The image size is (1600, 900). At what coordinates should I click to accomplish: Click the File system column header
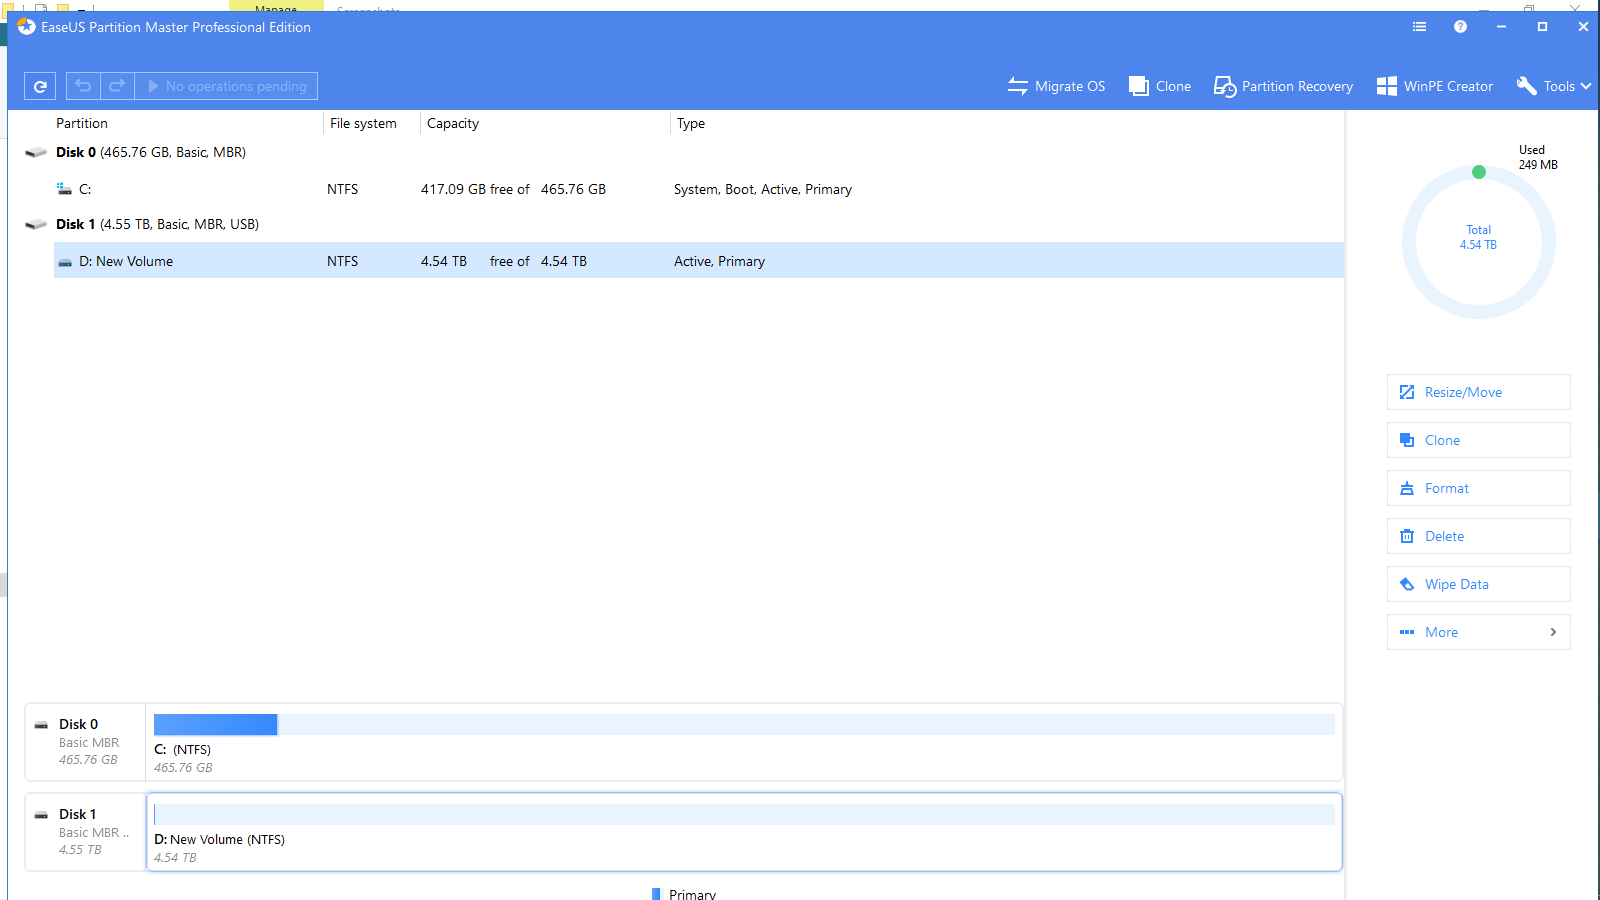pyautogui.click(x=363, y=123)
